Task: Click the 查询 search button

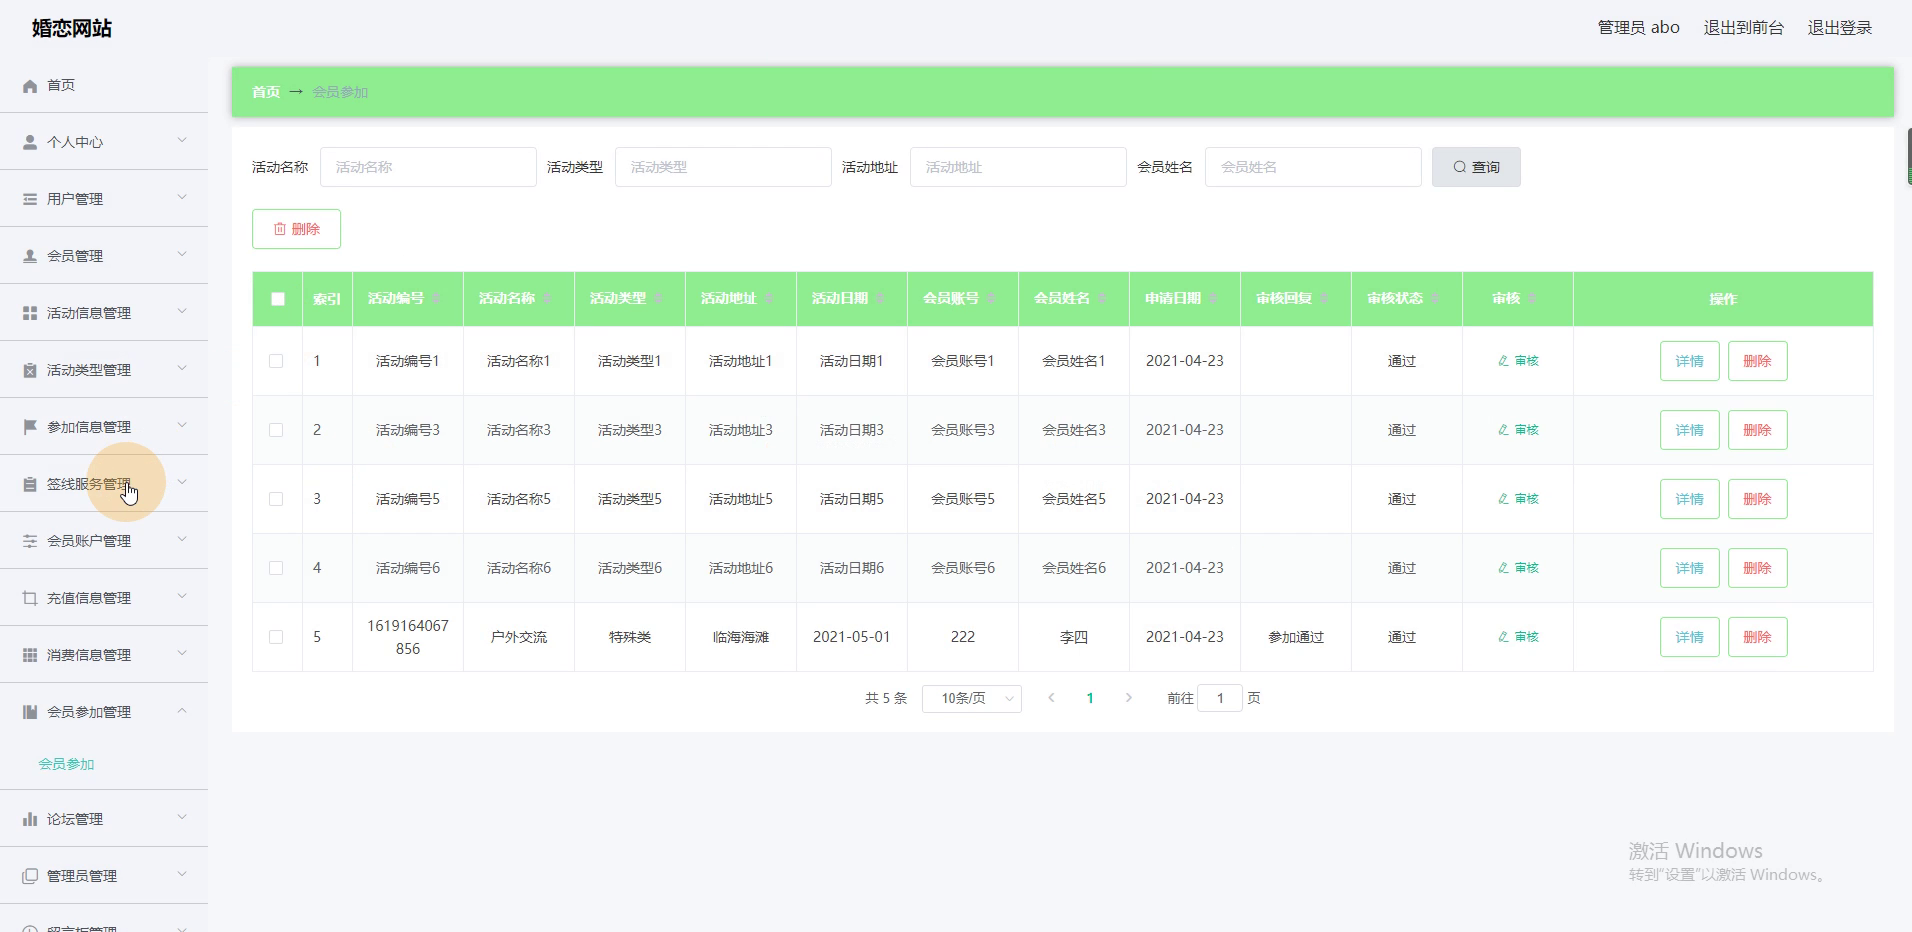Action: click(1476, 167)
